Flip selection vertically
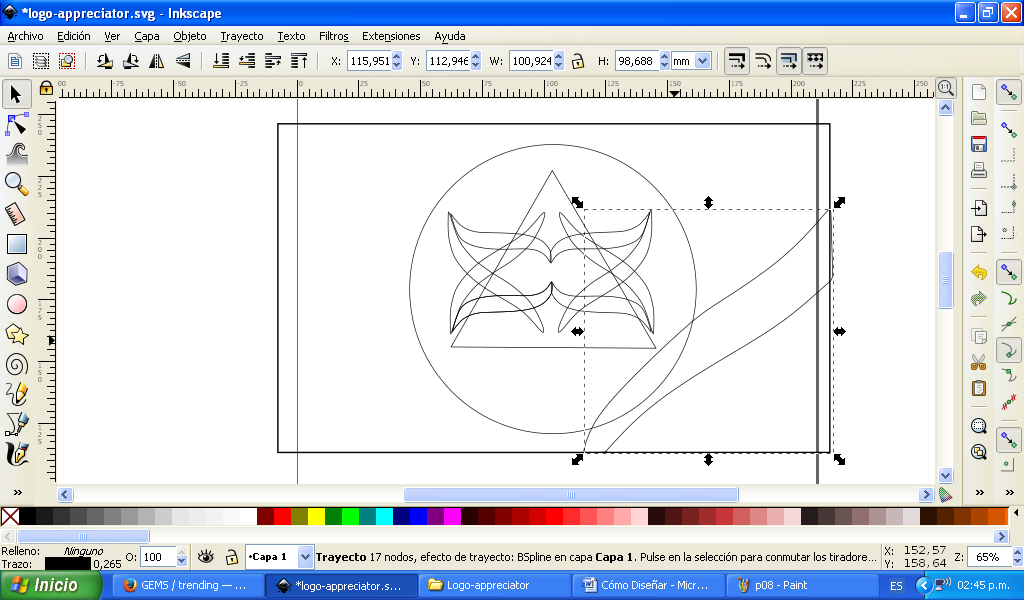Screen dimensions: 1024x600 click(x=184, y=61)
